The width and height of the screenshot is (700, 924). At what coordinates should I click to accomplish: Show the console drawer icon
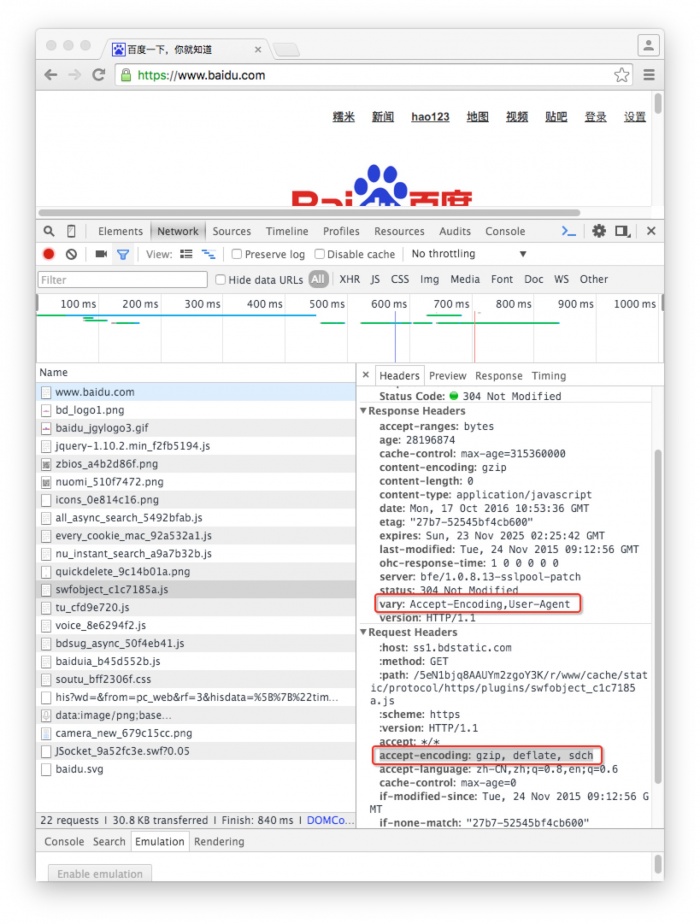point(568,231)
